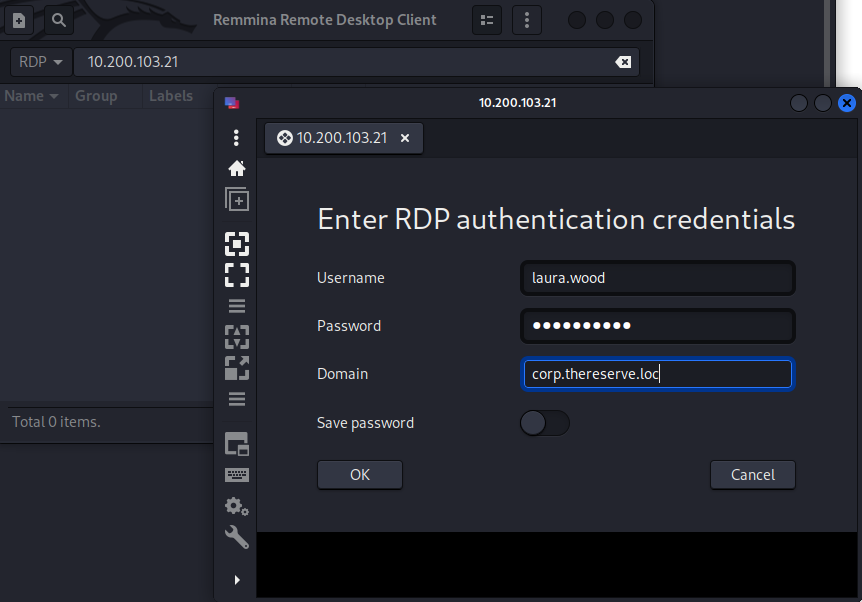Click the scaled mode icon

(237, 368)
